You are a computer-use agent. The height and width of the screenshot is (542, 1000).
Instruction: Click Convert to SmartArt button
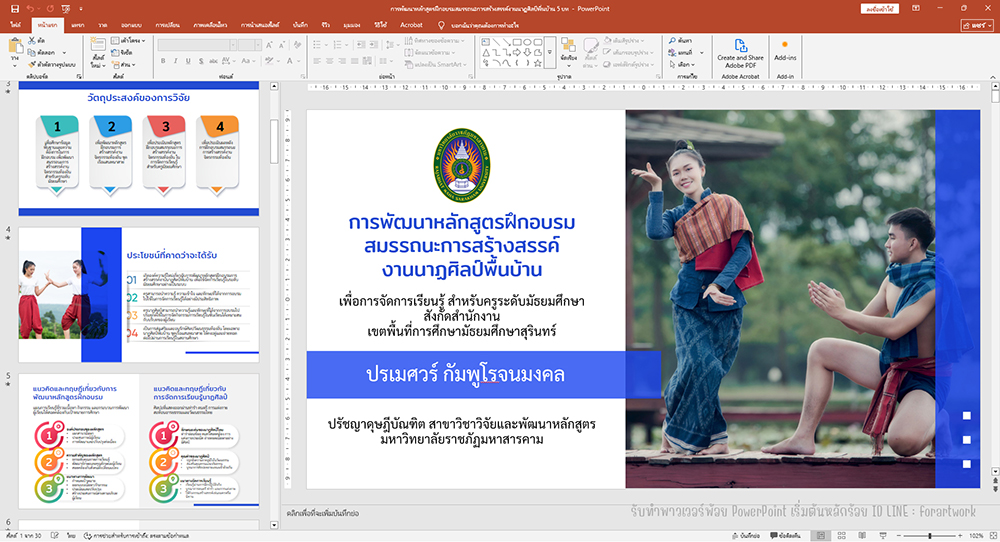(x=436, y=64)
